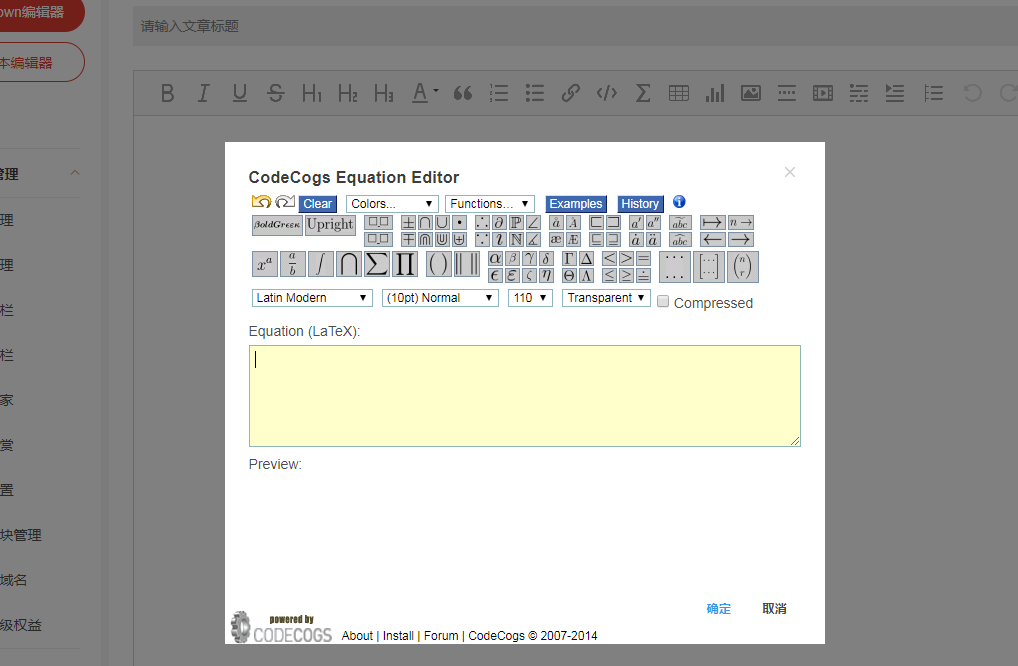
Task: Collapse the sidebar section chevron
Action: pyautogui.click(x=75, y=173)
